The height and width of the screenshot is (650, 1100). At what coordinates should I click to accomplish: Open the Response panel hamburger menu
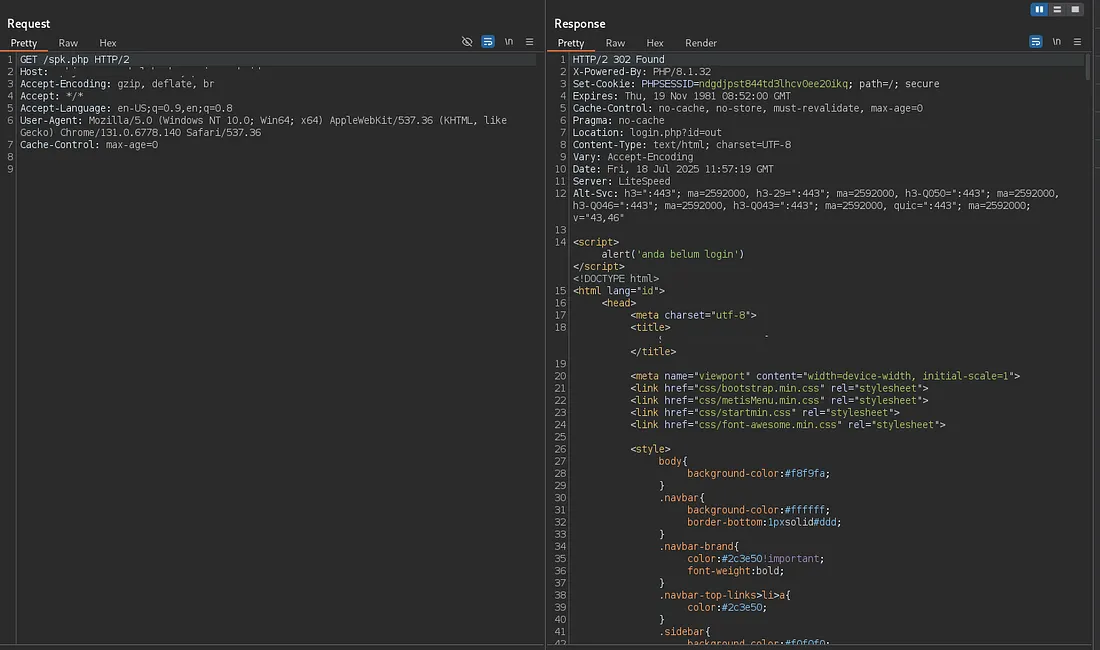click(x=1078, y=42)
